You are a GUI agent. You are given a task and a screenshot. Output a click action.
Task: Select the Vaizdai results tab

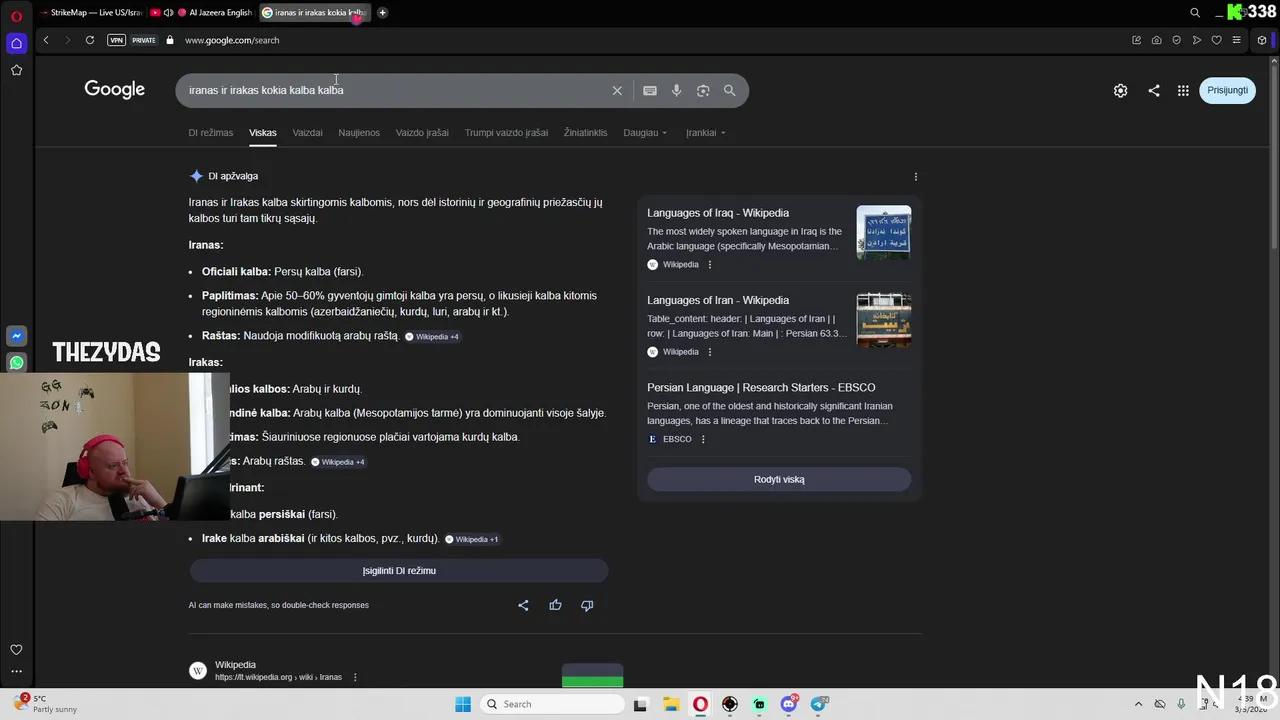click(x=307, y=132)
